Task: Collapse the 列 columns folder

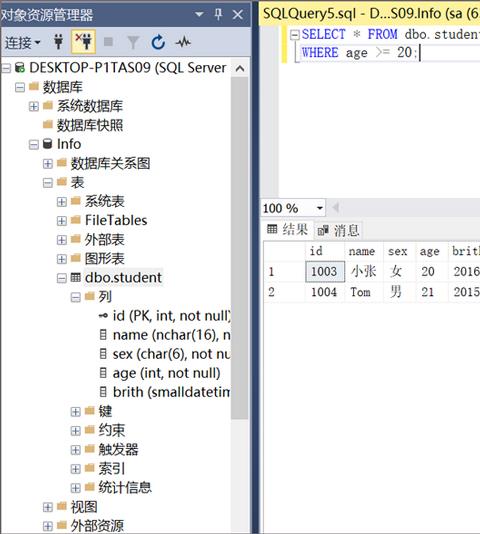Action: (x=76, y=297)
